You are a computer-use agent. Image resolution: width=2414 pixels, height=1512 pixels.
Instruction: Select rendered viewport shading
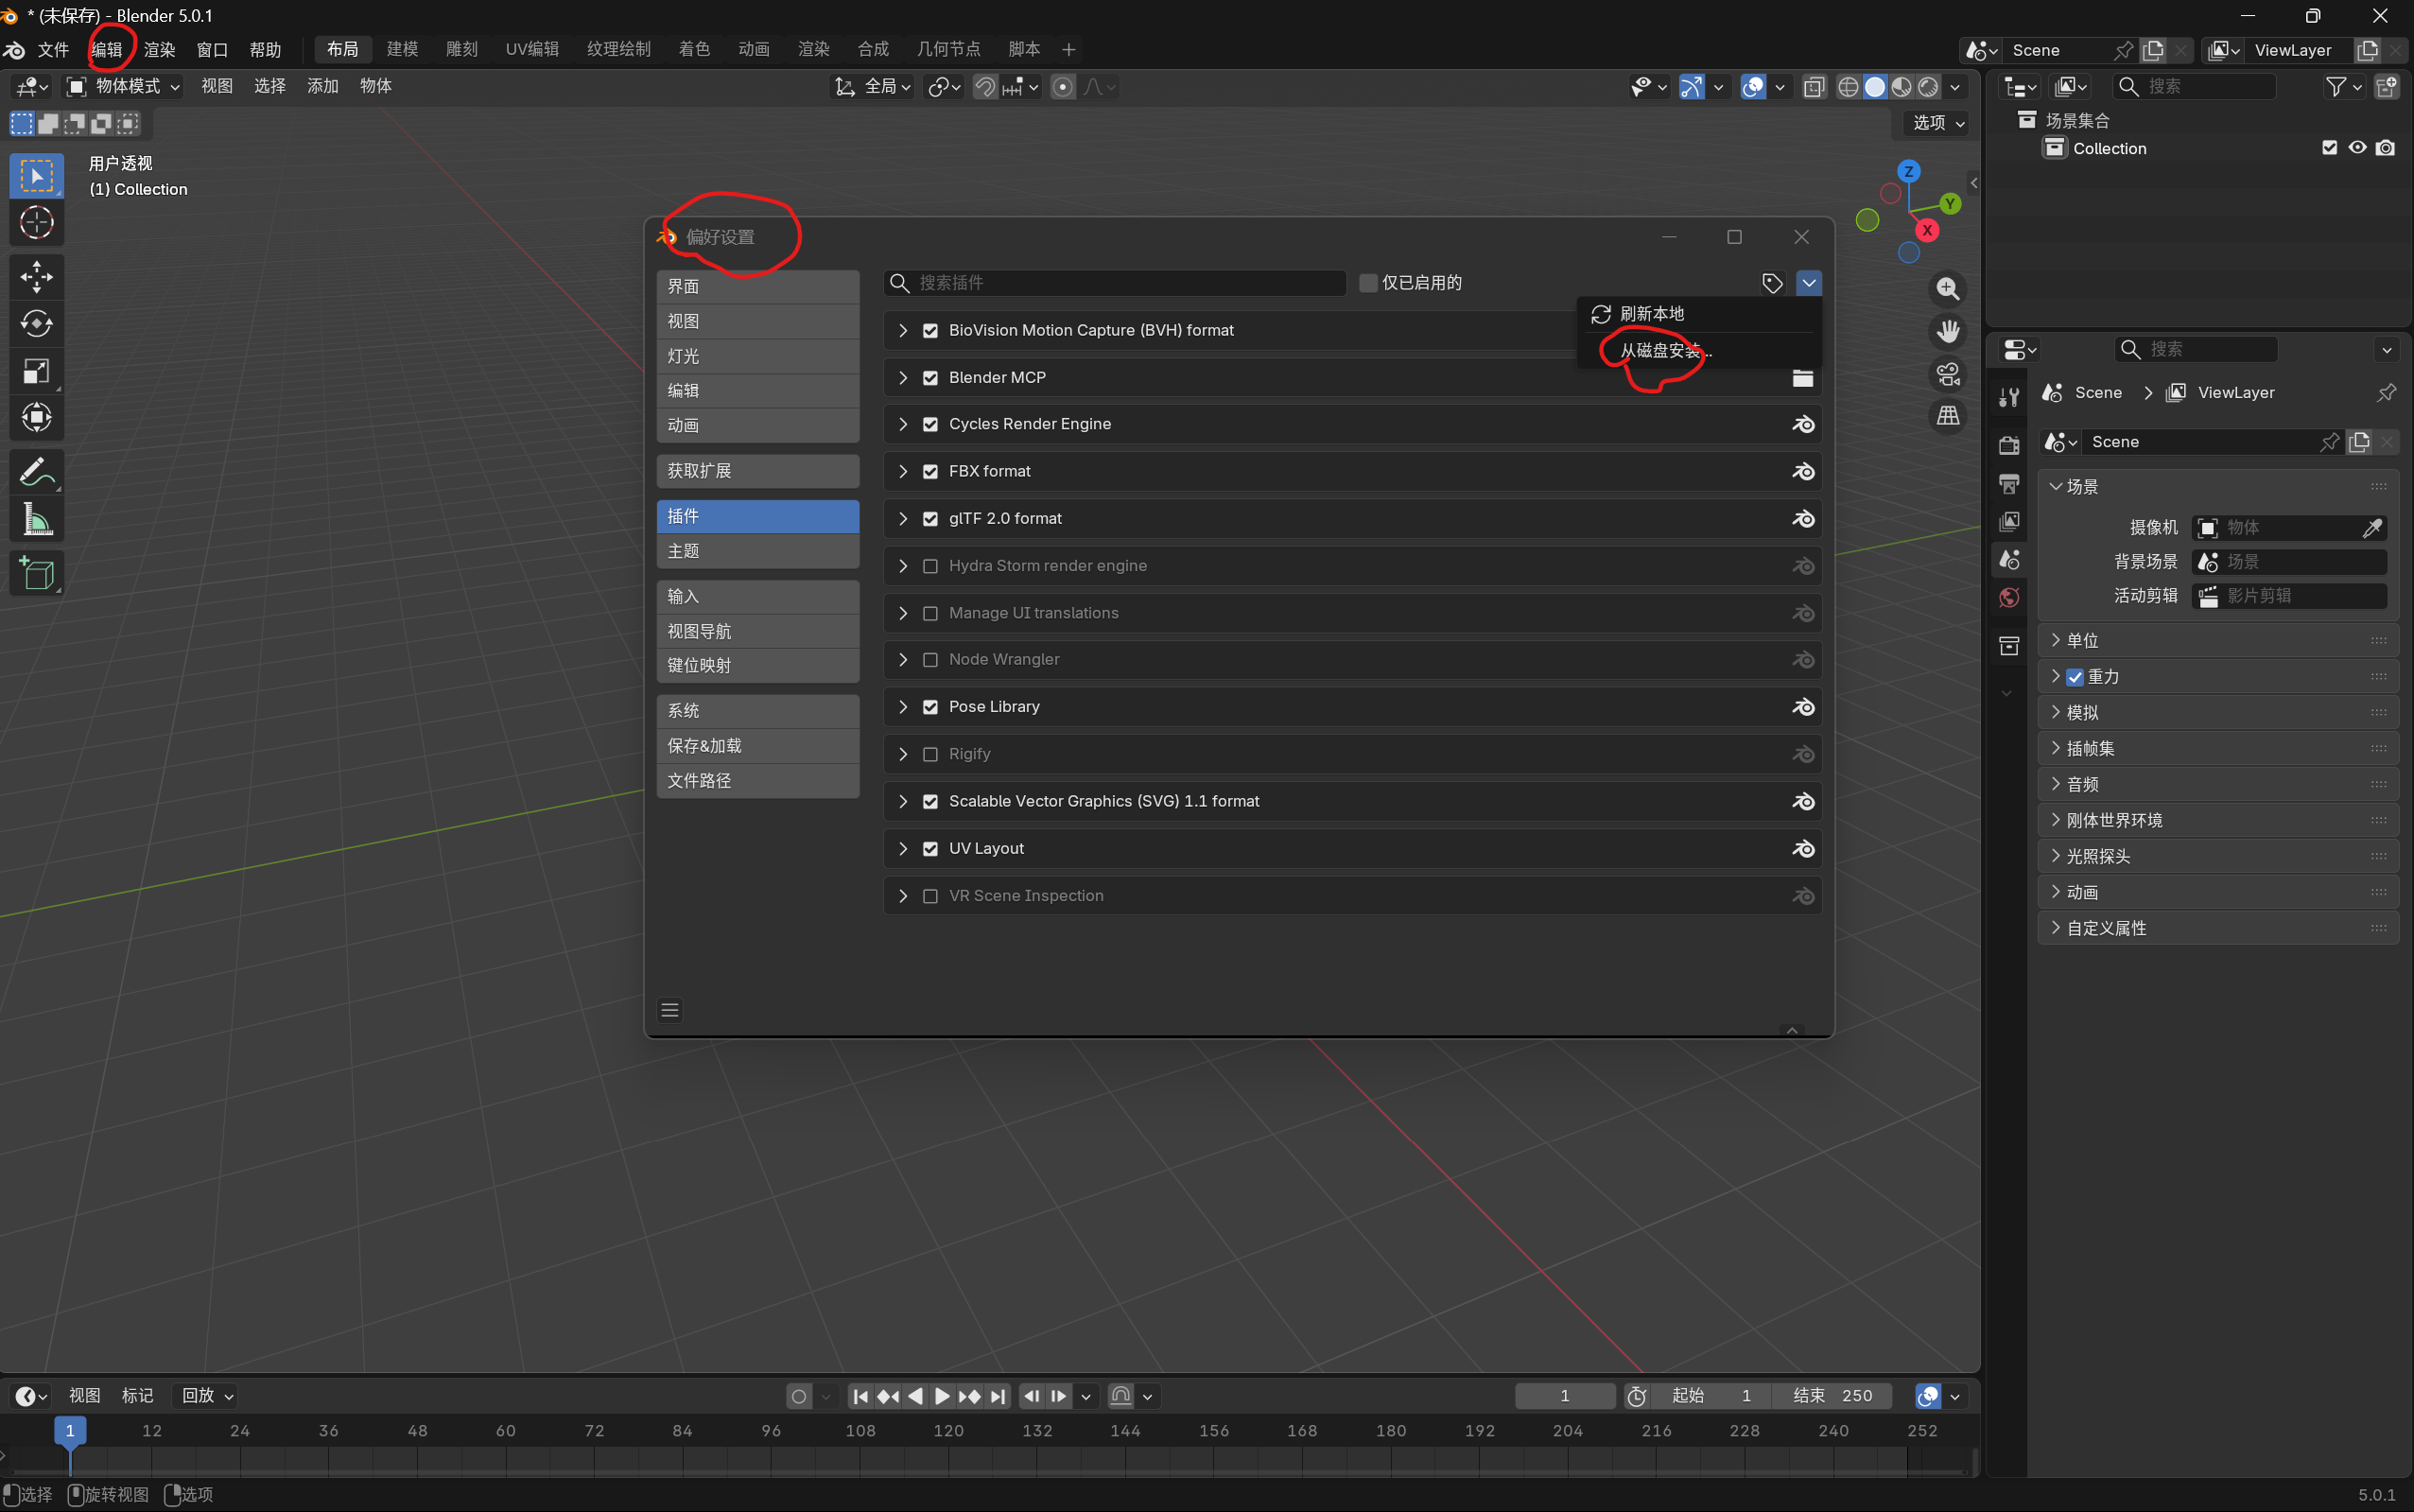click(1928, 87)
